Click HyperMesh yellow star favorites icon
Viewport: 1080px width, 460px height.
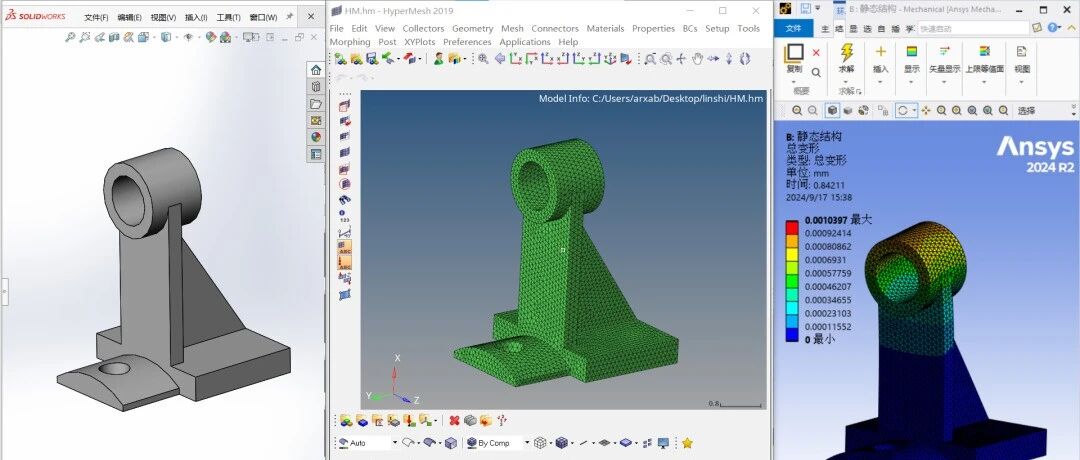click(x=687, y=443)
